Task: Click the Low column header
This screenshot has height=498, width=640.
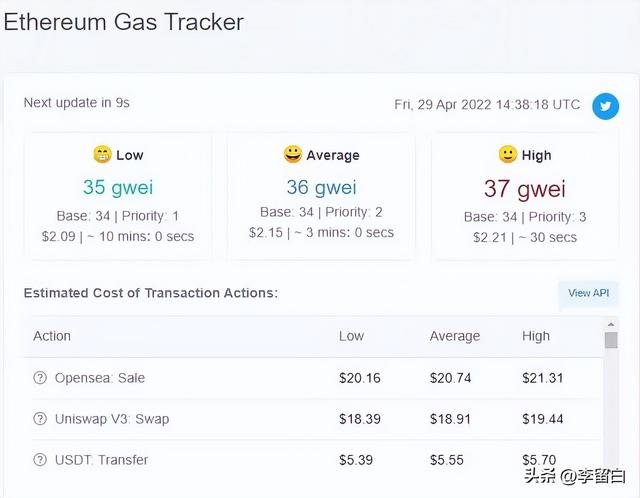Action: (x=351, y=336)
